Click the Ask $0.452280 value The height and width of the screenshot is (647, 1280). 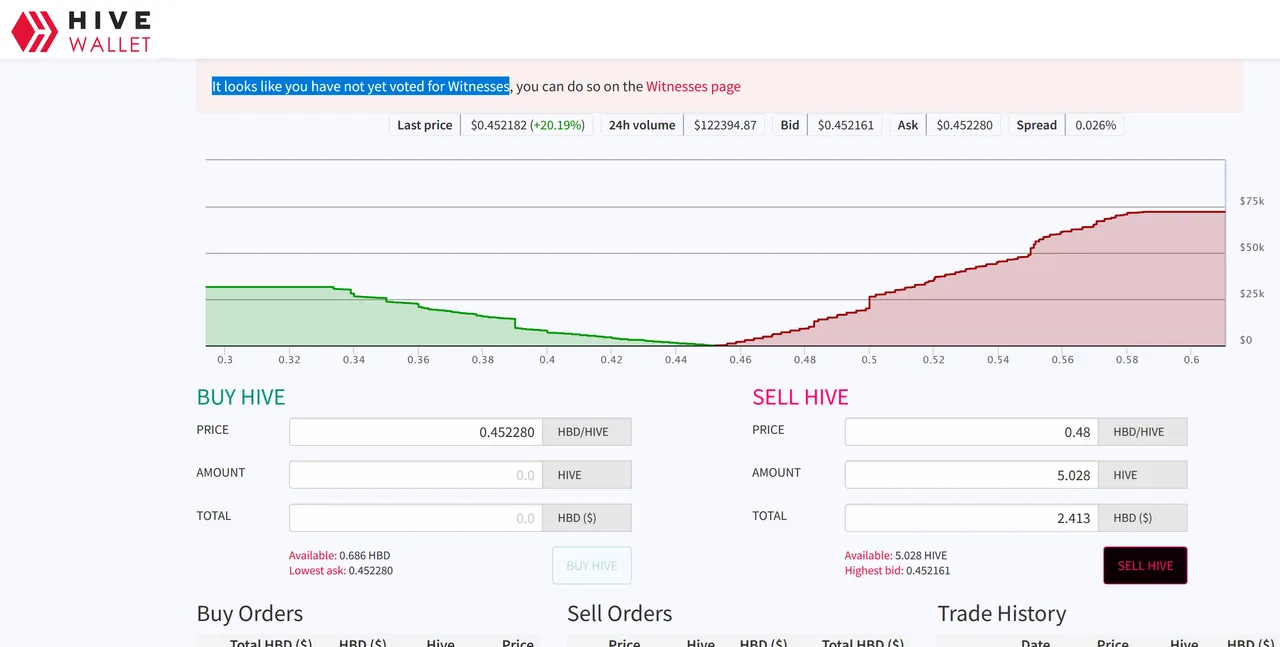pos(964,125)
